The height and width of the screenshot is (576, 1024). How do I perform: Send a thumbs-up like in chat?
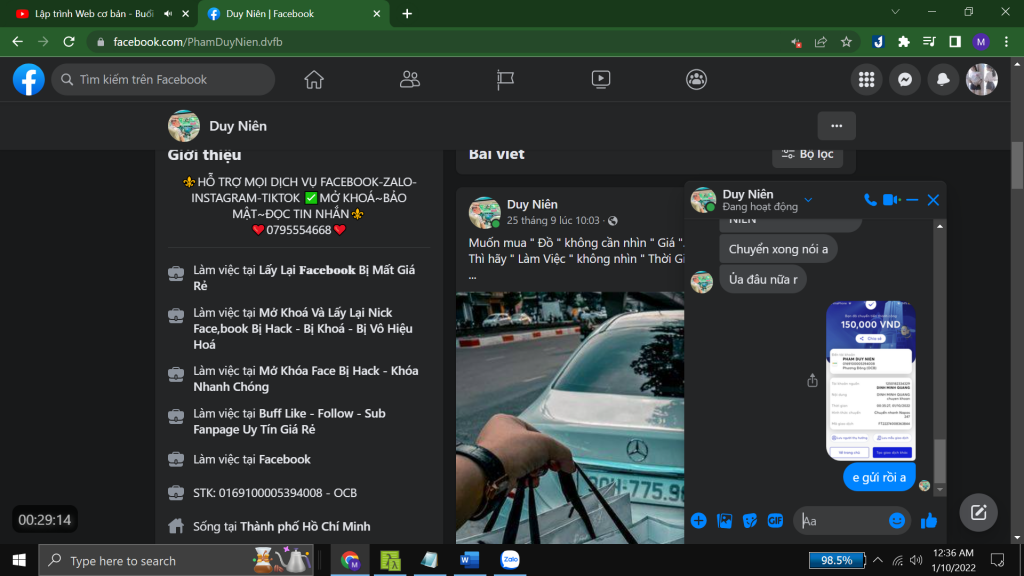pos(929,520)
